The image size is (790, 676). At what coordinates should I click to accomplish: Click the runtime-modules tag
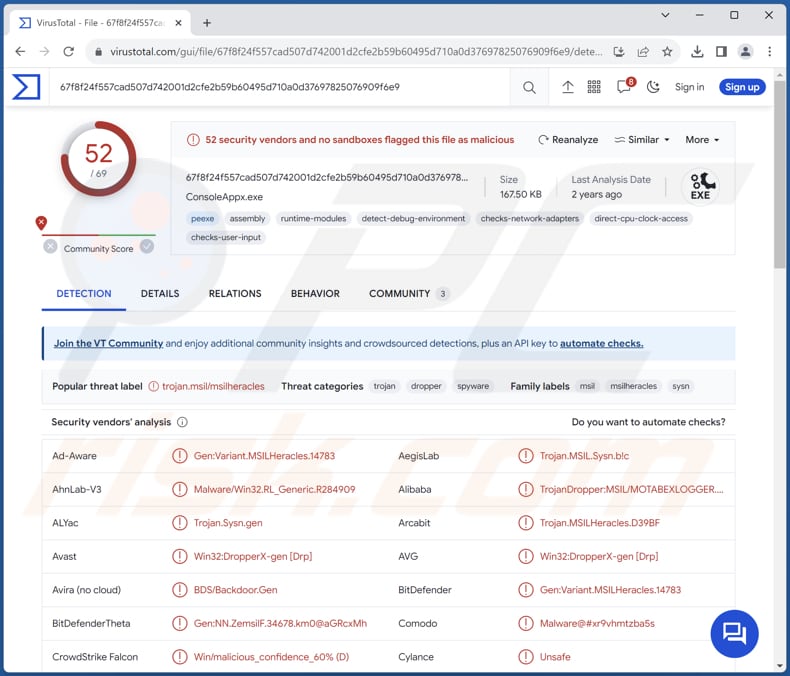[x=313, y=219]
